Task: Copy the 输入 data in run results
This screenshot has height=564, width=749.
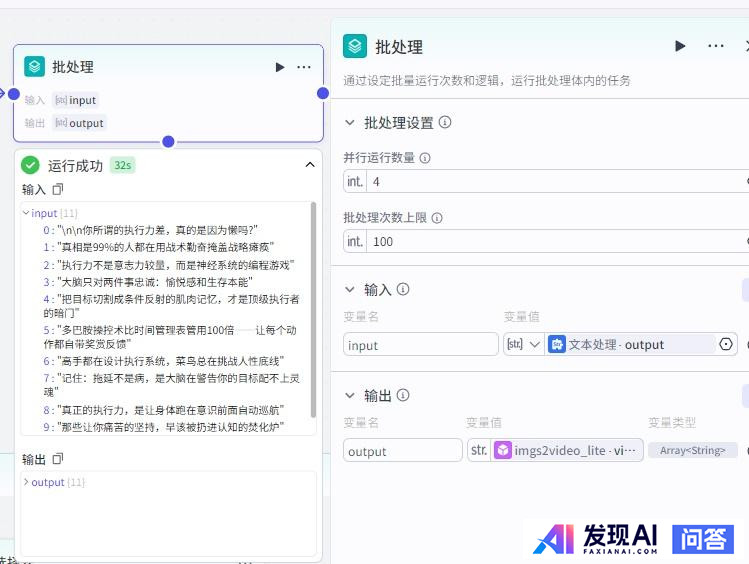Action: pyautogui.click(x=58, y=189)
